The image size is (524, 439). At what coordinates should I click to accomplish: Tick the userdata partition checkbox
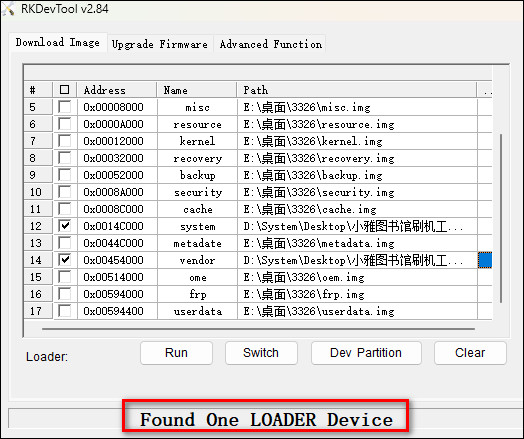(x=64, y=311)
